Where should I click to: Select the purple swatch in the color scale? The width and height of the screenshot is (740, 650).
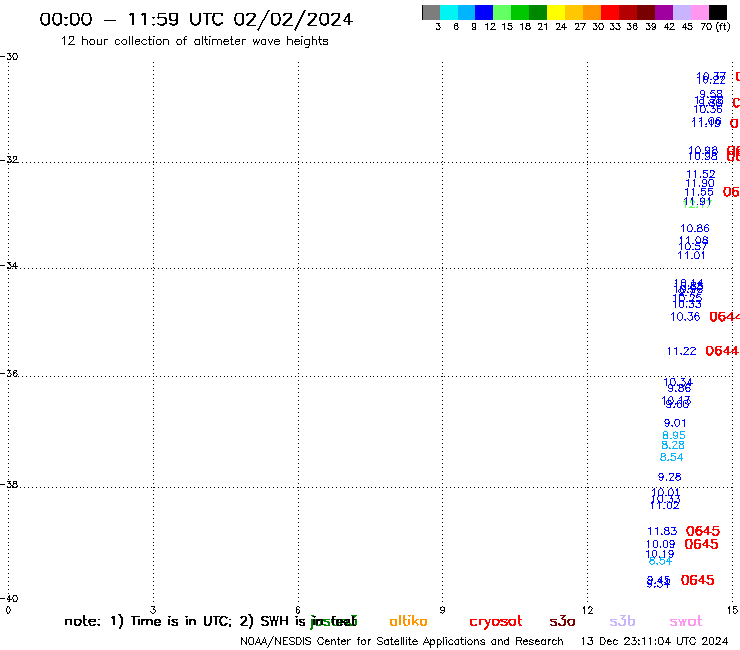point(664,12)
